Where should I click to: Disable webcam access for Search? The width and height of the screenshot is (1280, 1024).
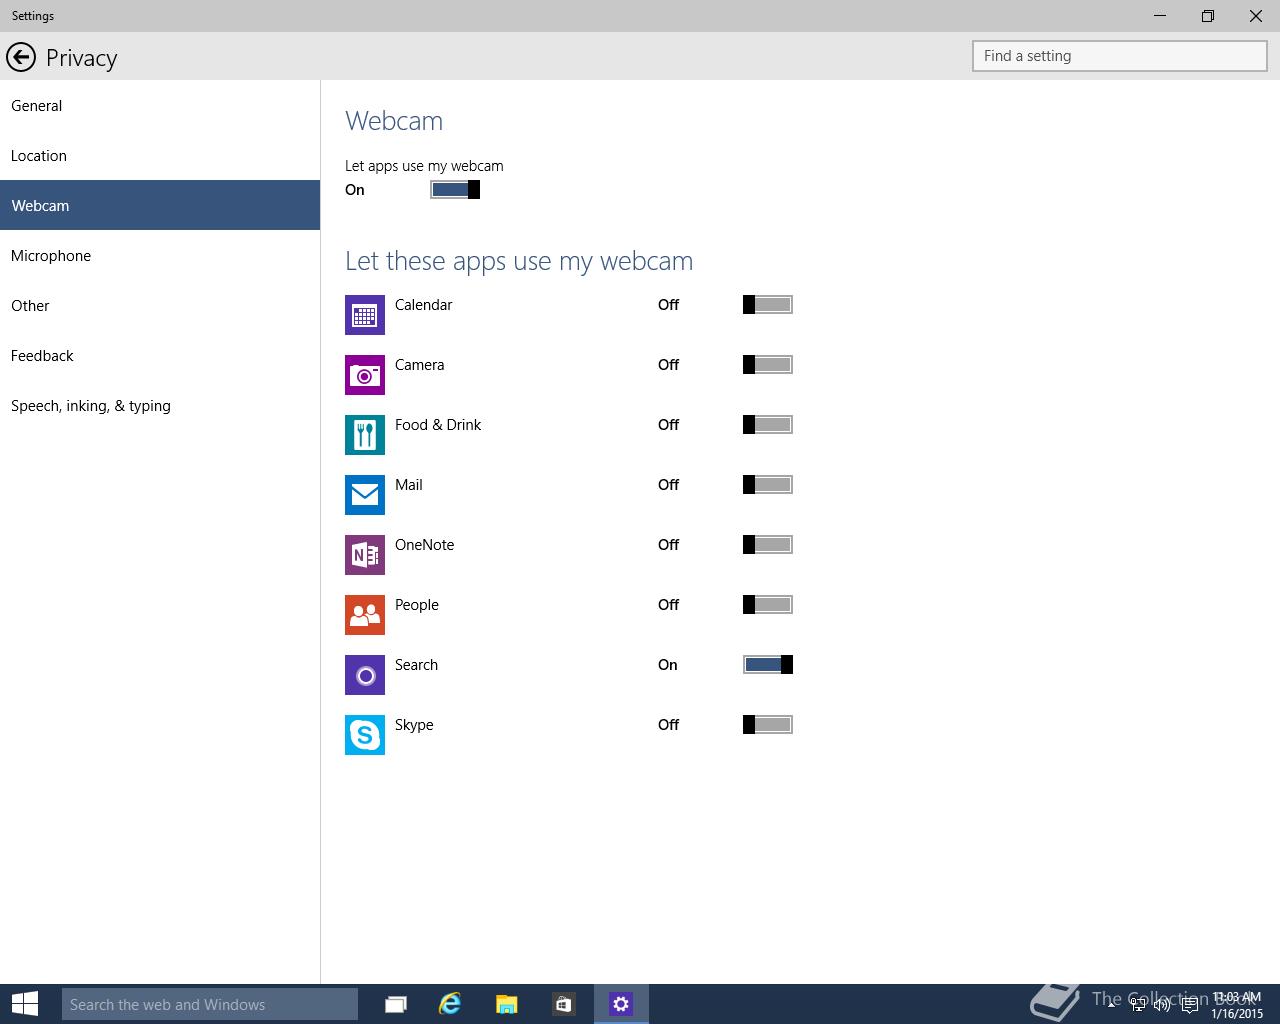tap(768, 665)
